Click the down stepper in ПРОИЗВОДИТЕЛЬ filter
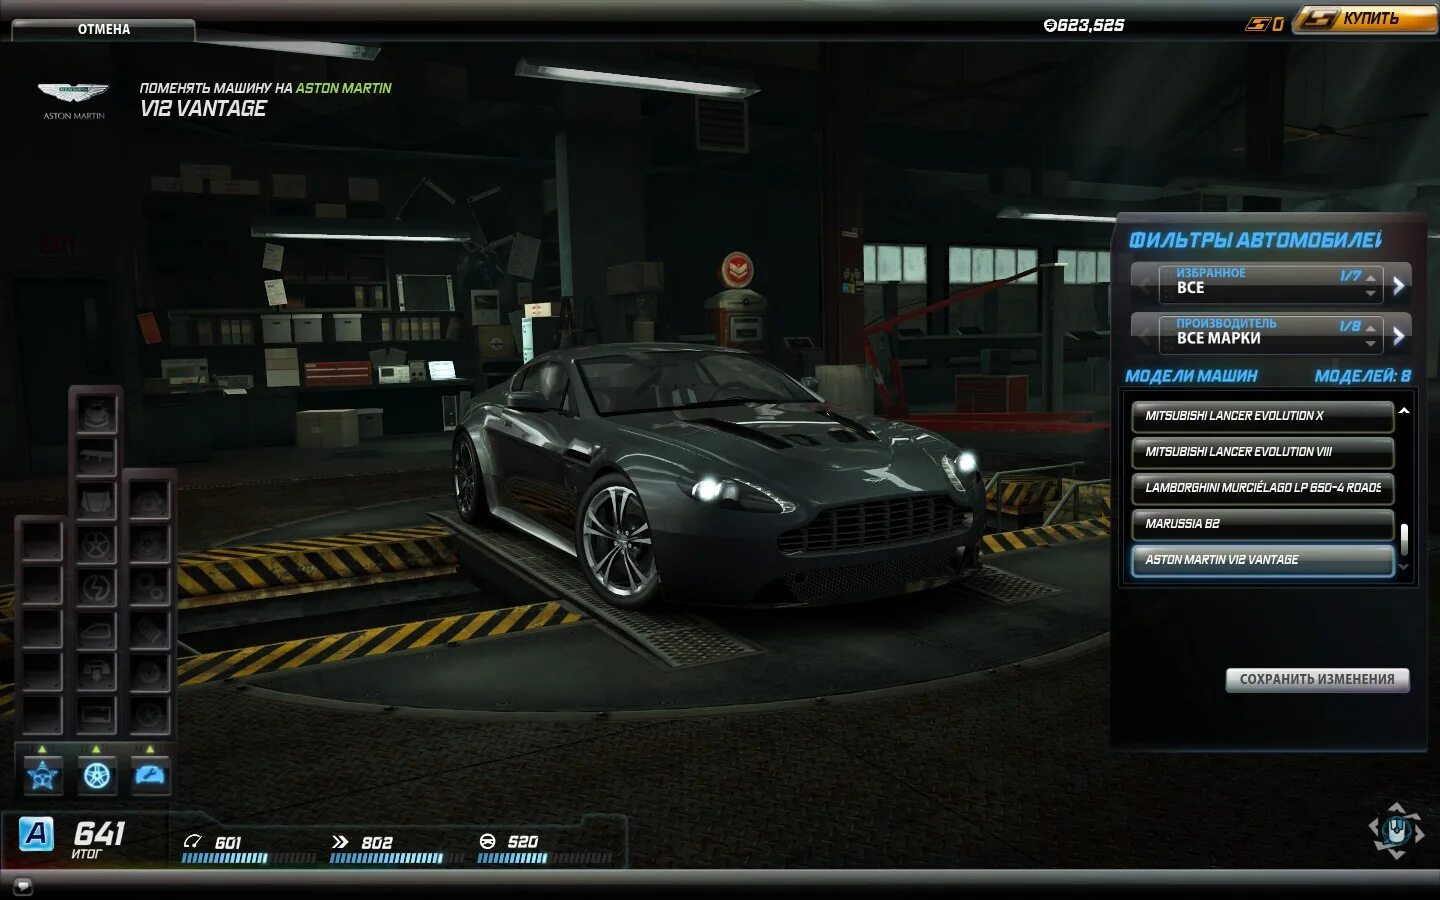 [1371, 344]
